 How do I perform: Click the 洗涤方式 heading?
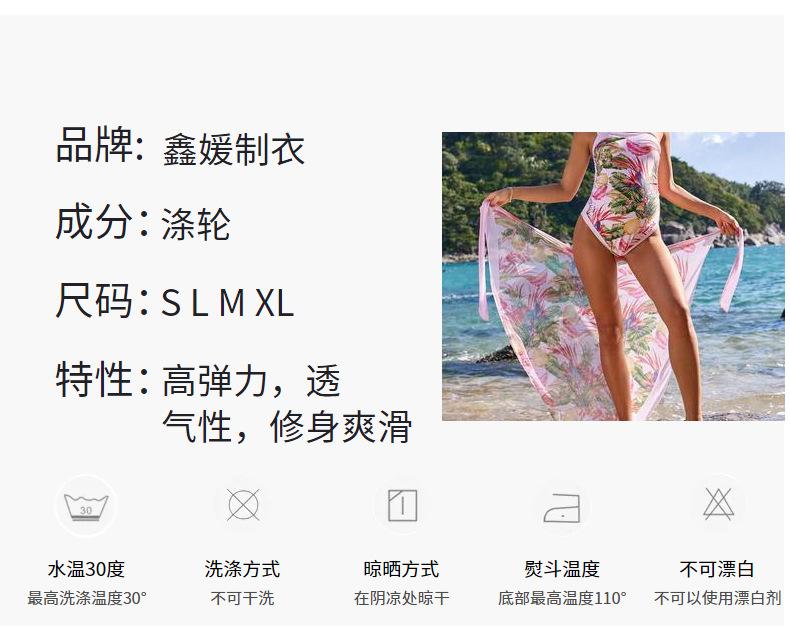tap(242, 569)
